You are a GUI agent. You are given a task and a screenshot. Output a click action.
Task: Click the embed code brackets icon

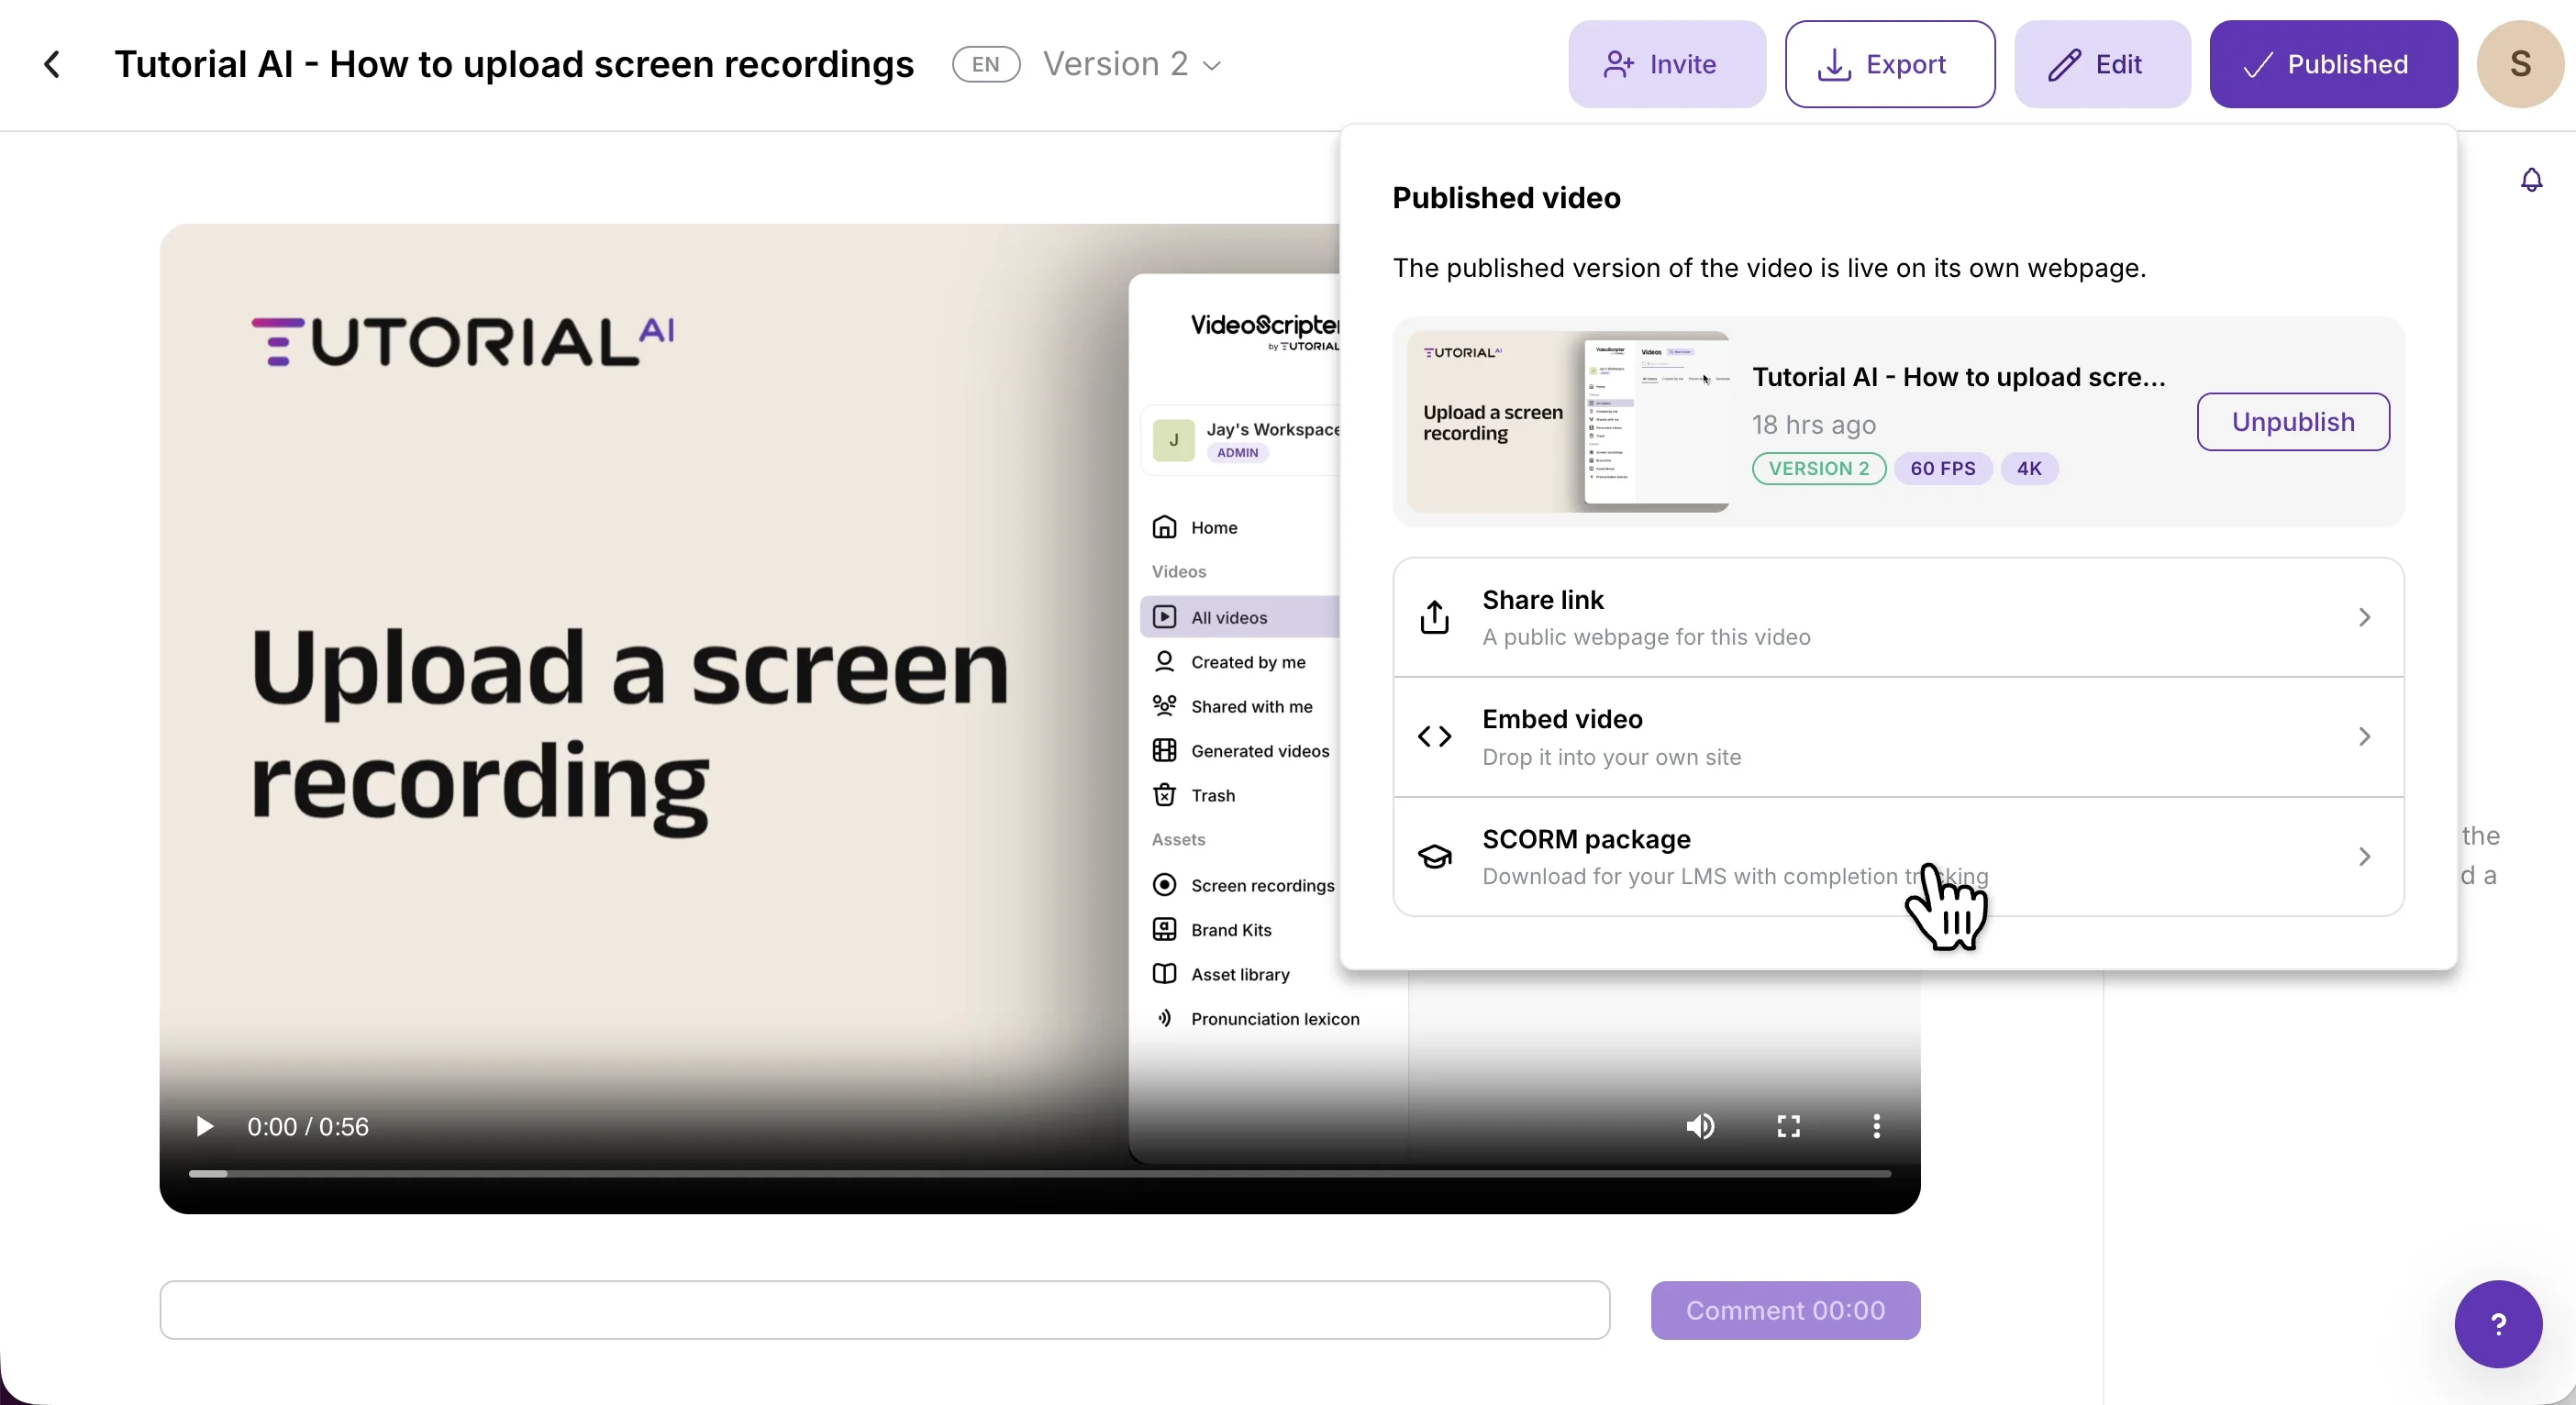pos(1434,737)
